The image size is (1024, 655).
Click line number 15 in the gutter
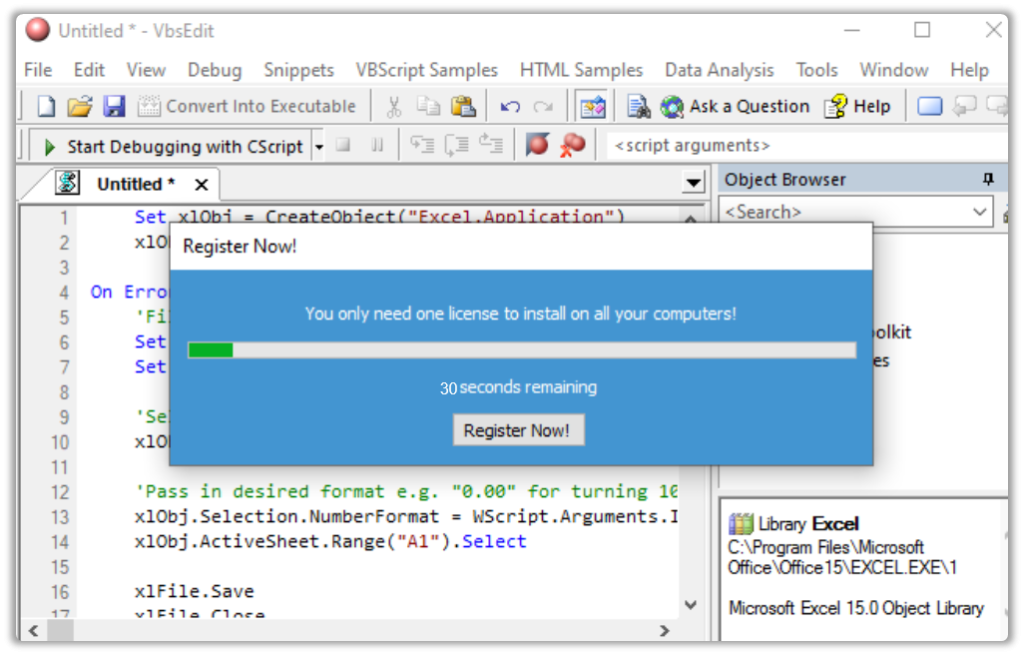tap(60, 567)
